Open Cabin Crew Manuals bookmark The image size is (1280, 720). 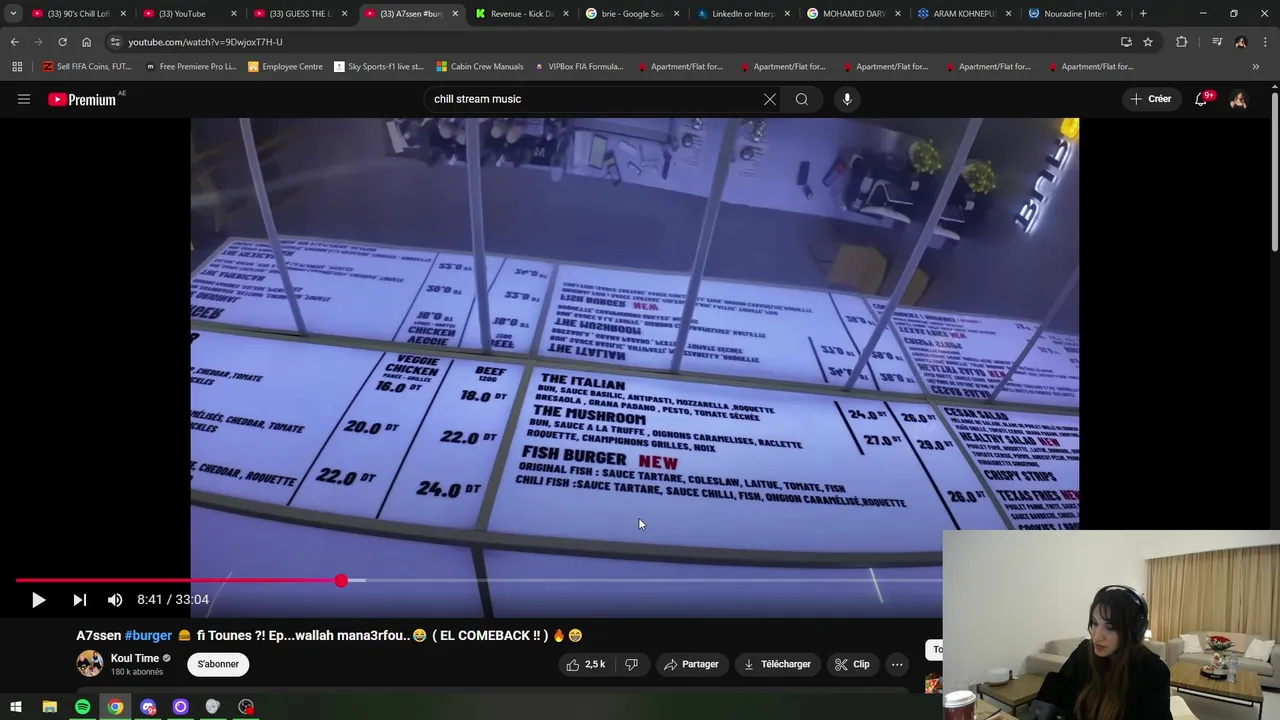(479, 66)
